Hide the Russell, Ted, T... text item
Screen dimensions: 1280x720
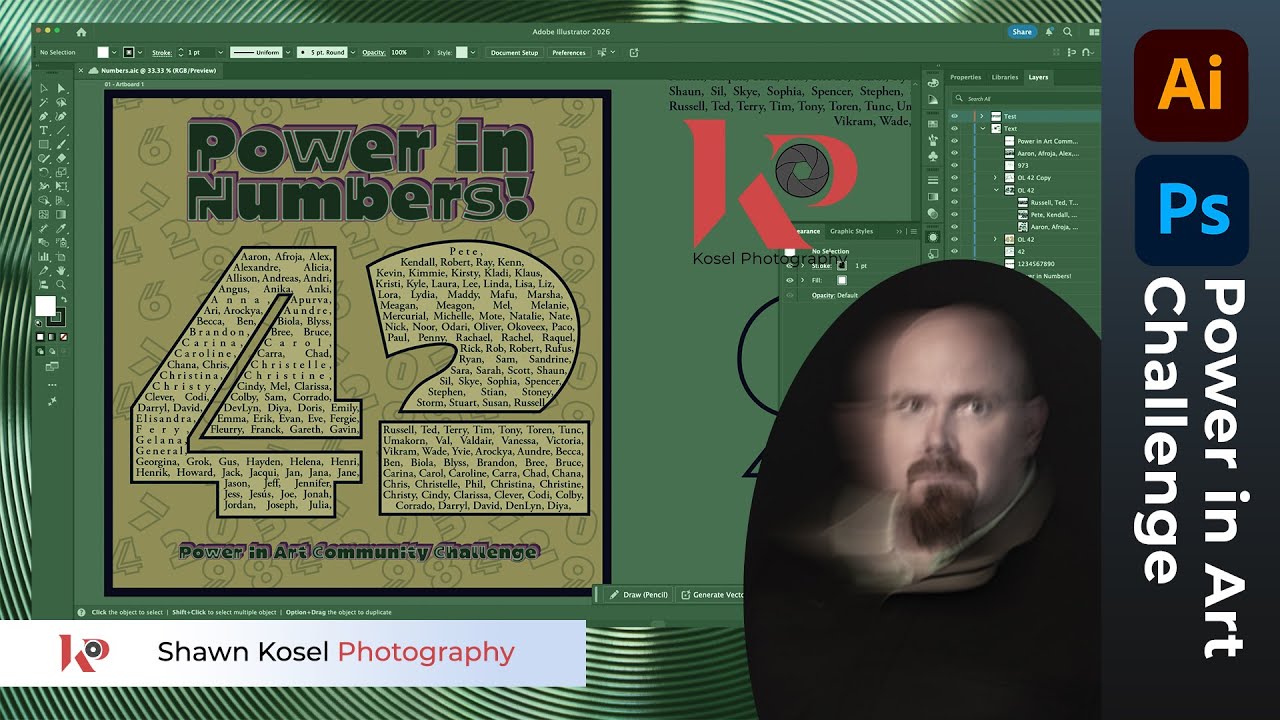pos(954,202)
